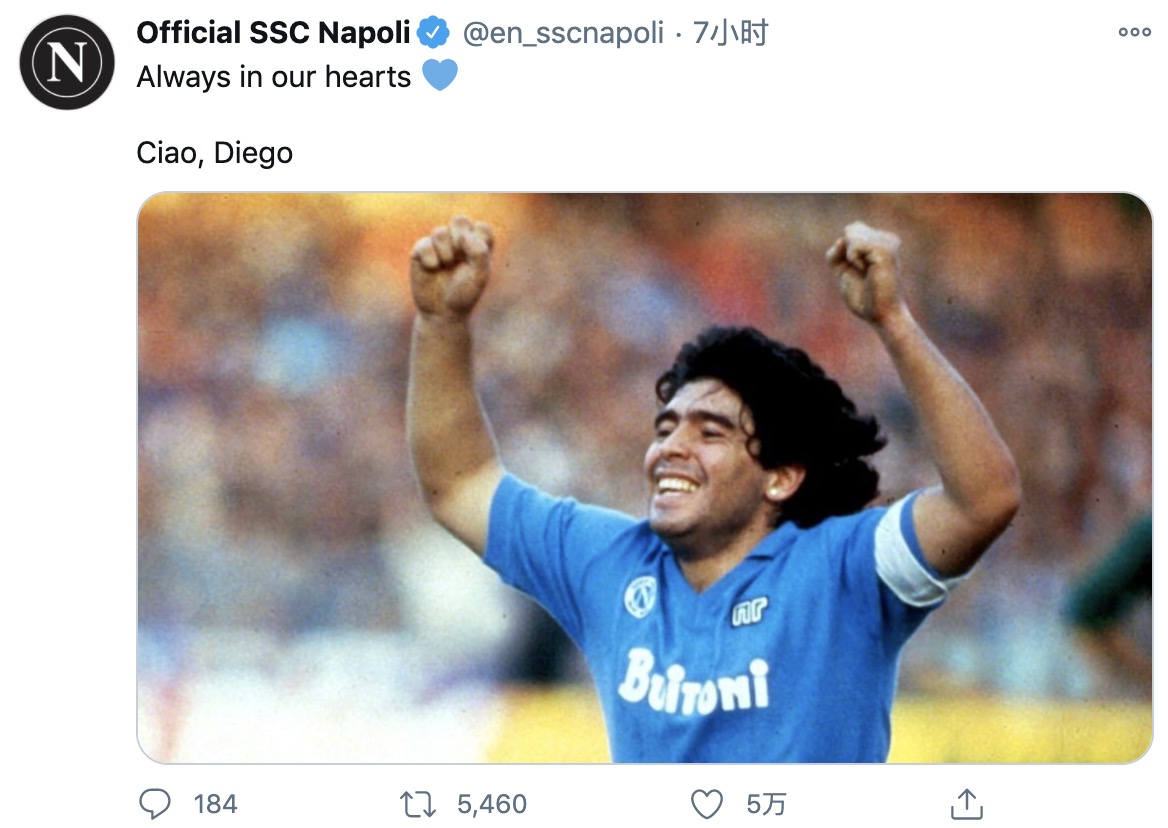Click the 5万 likes count
This screenshot has width=1168, height=828.
(766, 804)
